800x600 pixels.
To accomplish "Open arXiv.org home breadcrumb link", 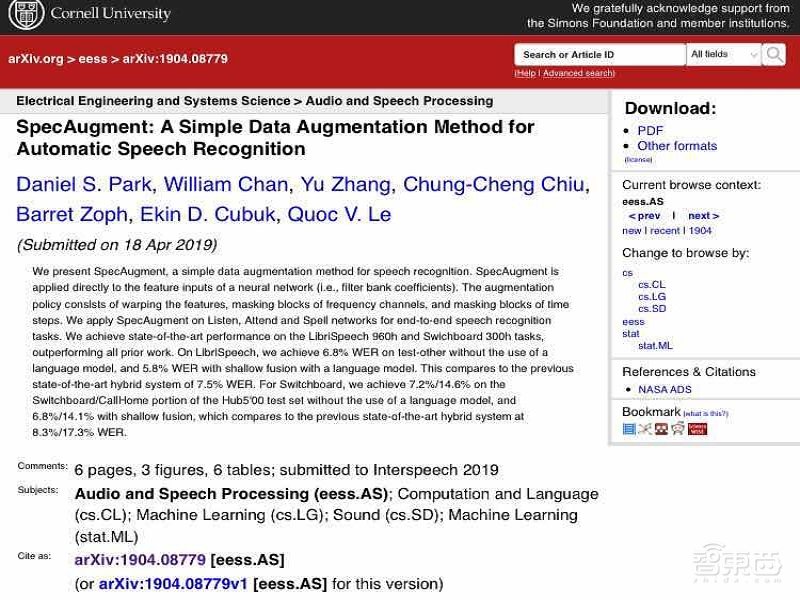I will (35, 59).
